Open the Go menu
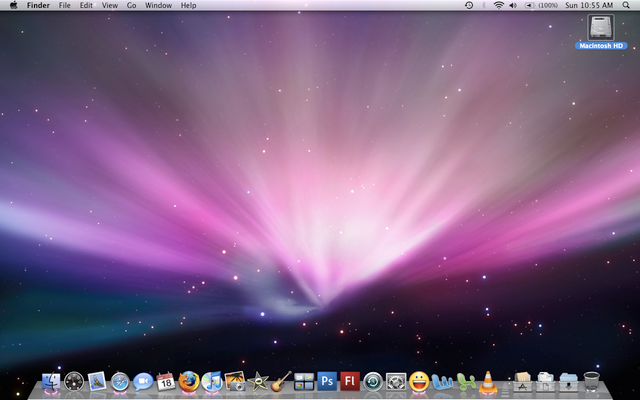The height and width of the screenshot is (400, 640). tap(131, 6)
